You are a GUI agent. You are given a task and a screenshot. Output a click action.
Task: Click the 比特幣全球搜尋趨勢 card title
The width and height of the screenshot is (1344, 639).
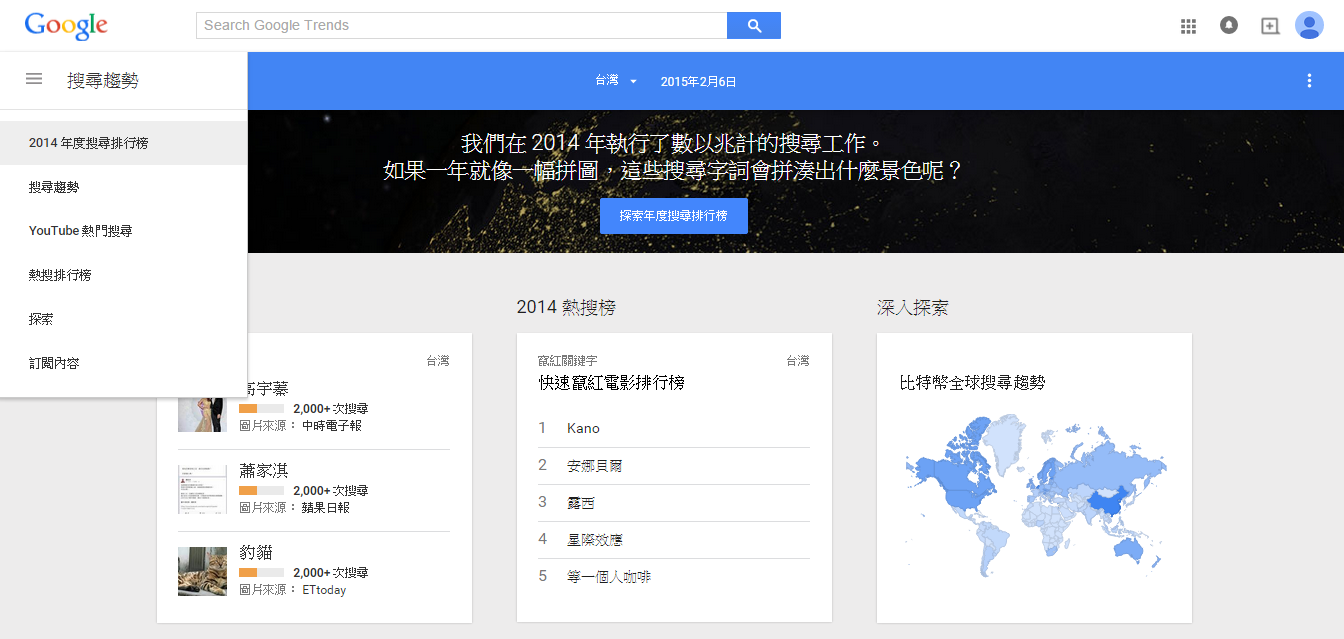[x=972, y=383]
